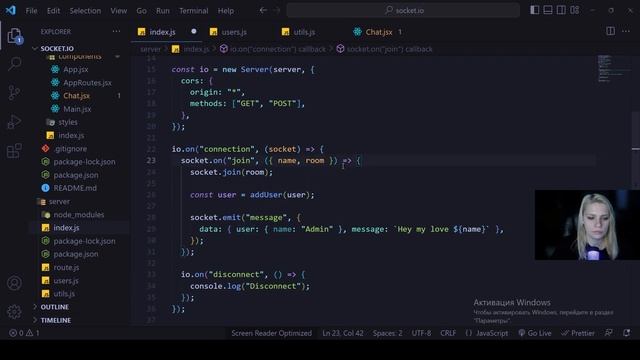Expand the OUTLINE section
The width and height of the screenshot is (640, 360).
(55, 307)
